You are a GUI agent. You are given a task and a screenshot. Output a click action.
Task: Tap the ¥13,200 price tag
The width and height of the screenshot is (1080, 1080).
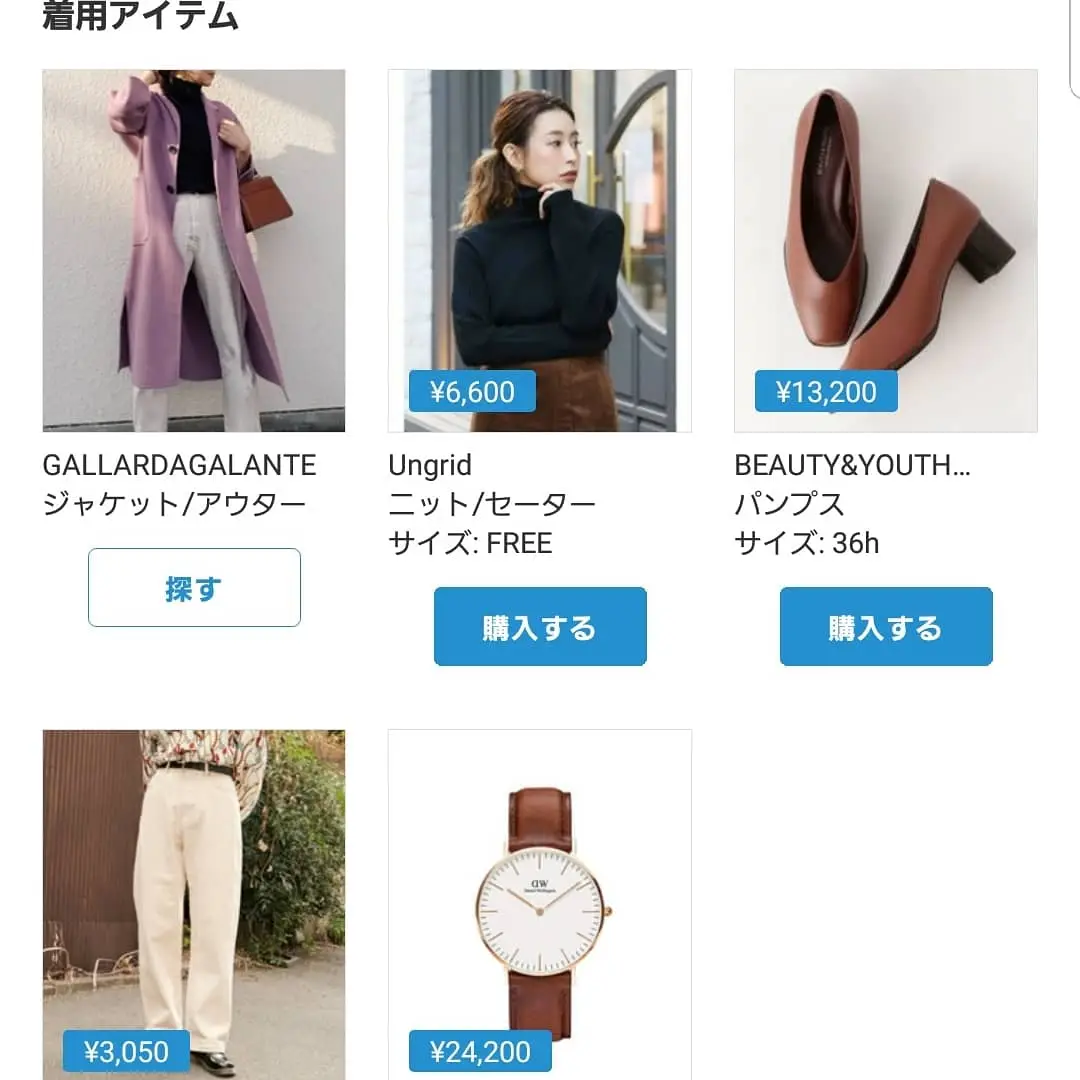826,391
